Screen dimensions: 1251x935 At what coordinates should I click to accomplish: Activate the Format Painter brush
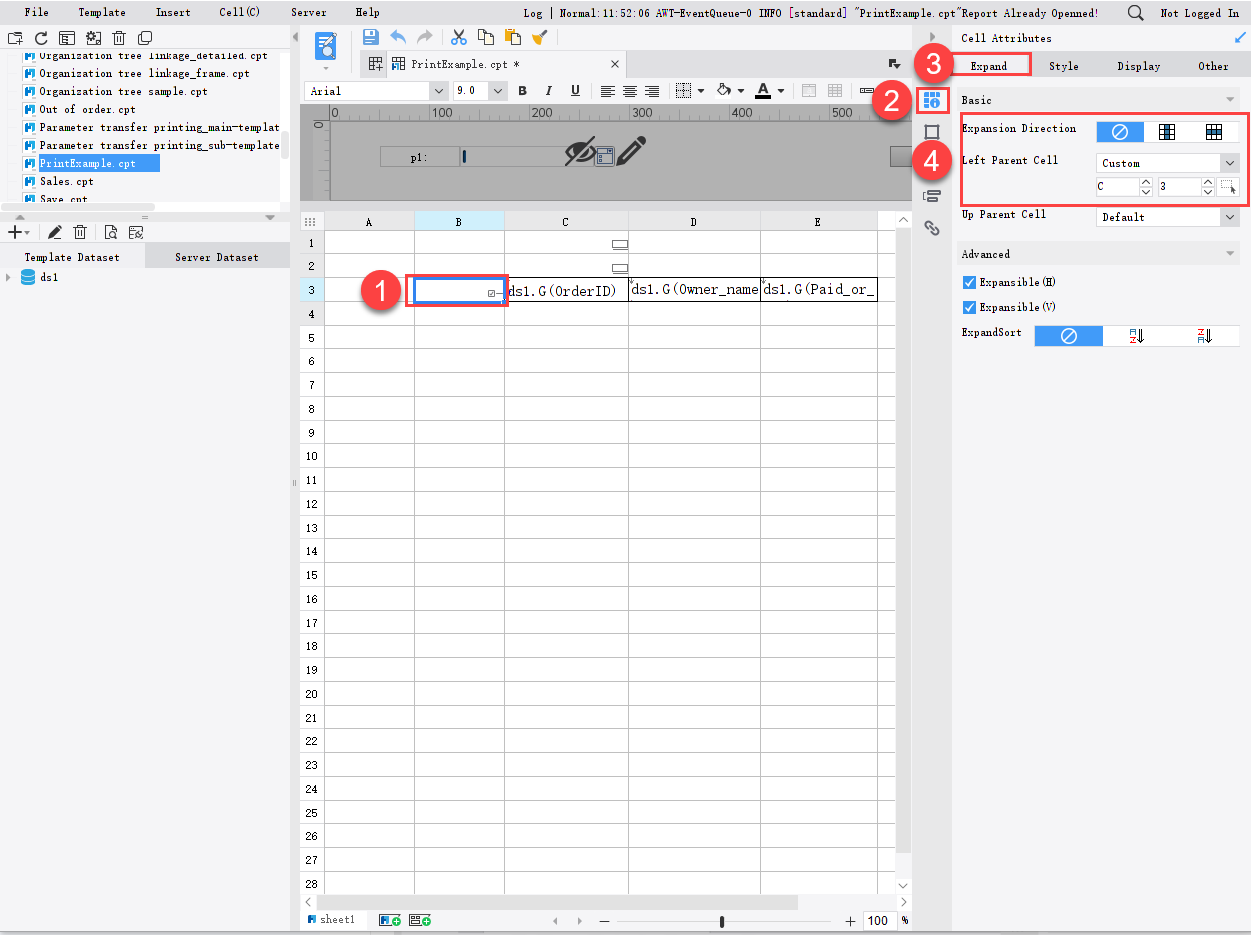(541, 36)
